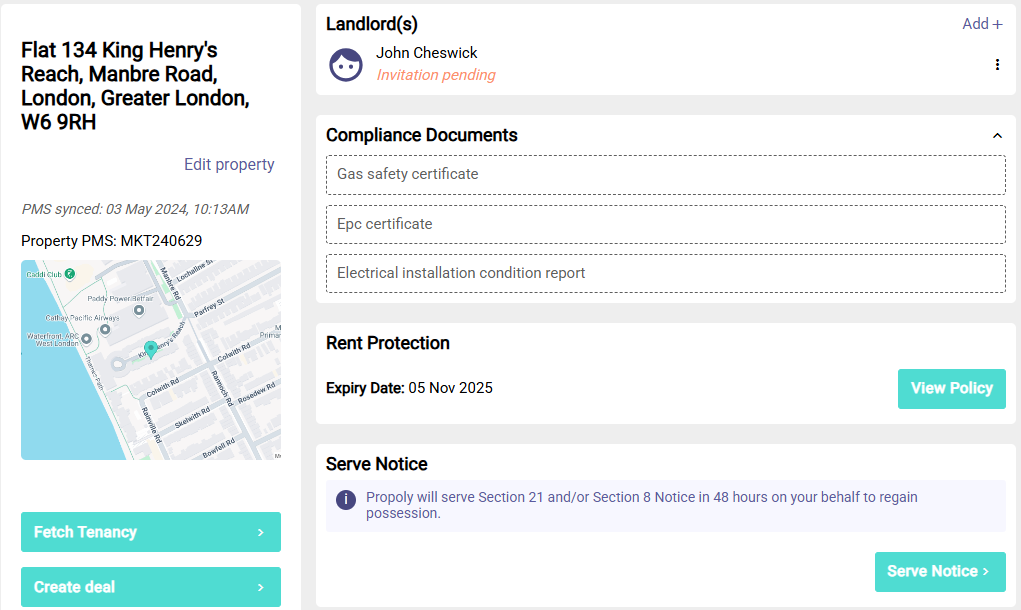Start a new deal with Create deal
The height and width of the screenshot is (610, 1021).
pyautogui.click(x=151, y=587)
